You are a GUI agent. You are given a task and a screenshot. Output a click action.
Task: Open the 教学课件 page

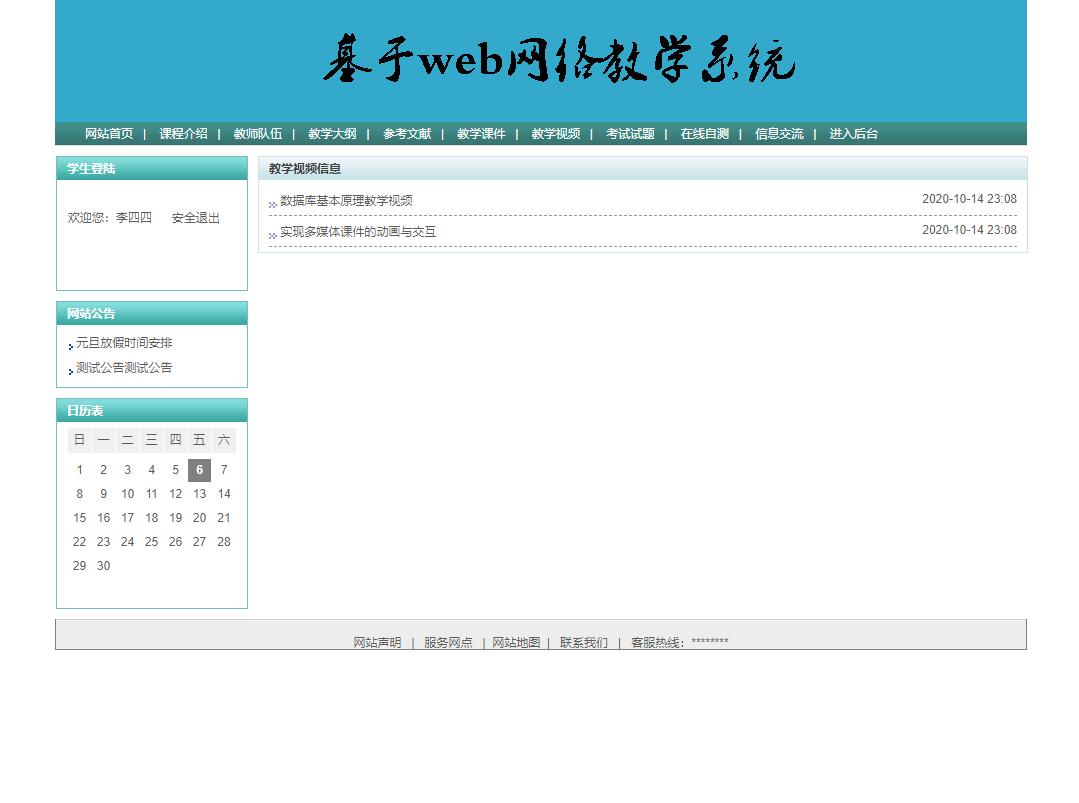[x=481, y=133]
